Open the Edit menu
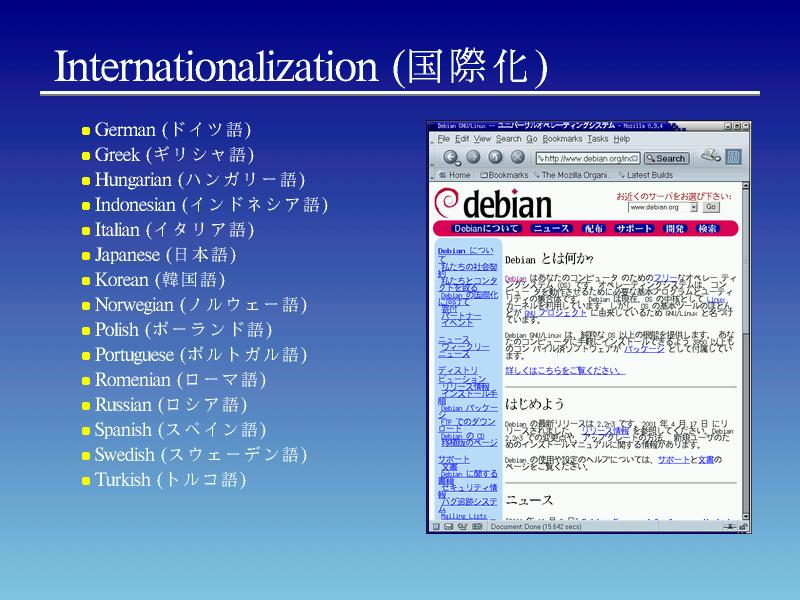This screenshot has height=600, width=800. (x=462, y=139)
